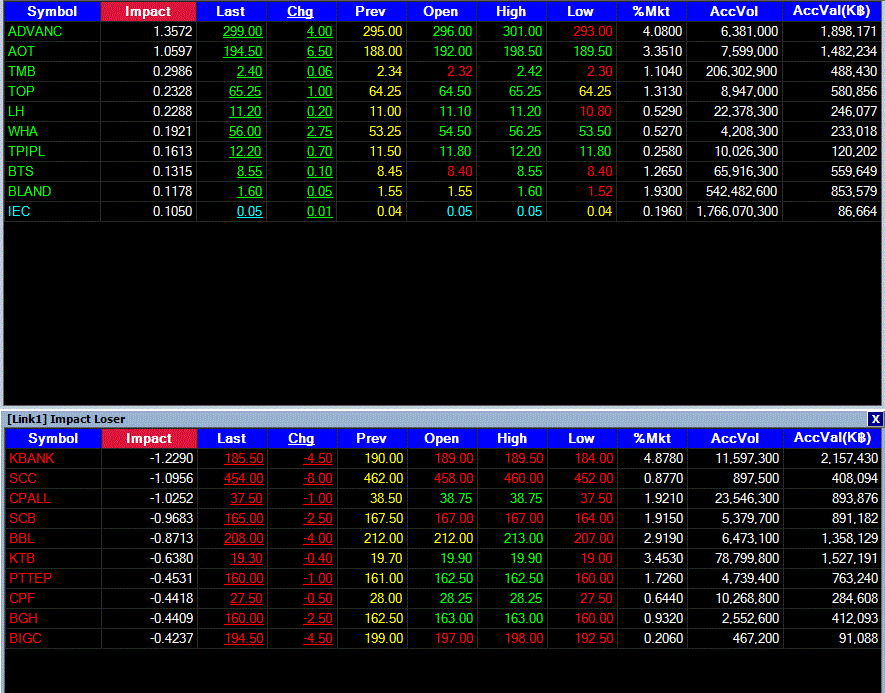Click TMB last price 2.40
The image size is (885, 693).
tap(249, 72)
